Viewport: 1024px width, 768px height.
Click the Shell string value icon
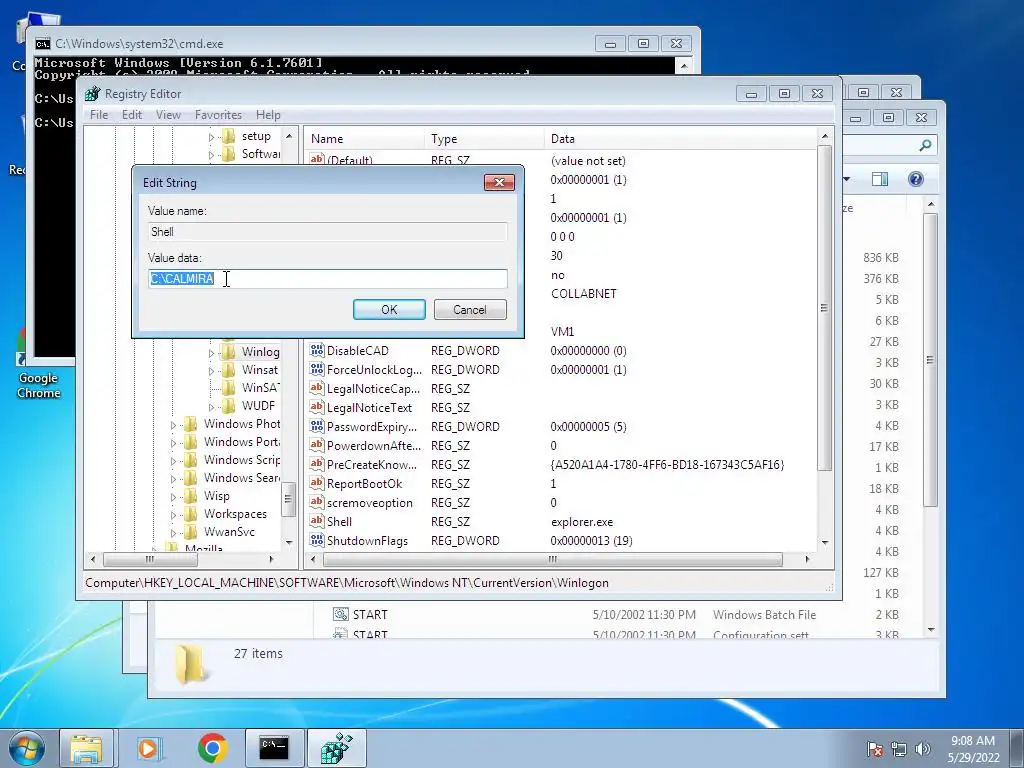317,521
